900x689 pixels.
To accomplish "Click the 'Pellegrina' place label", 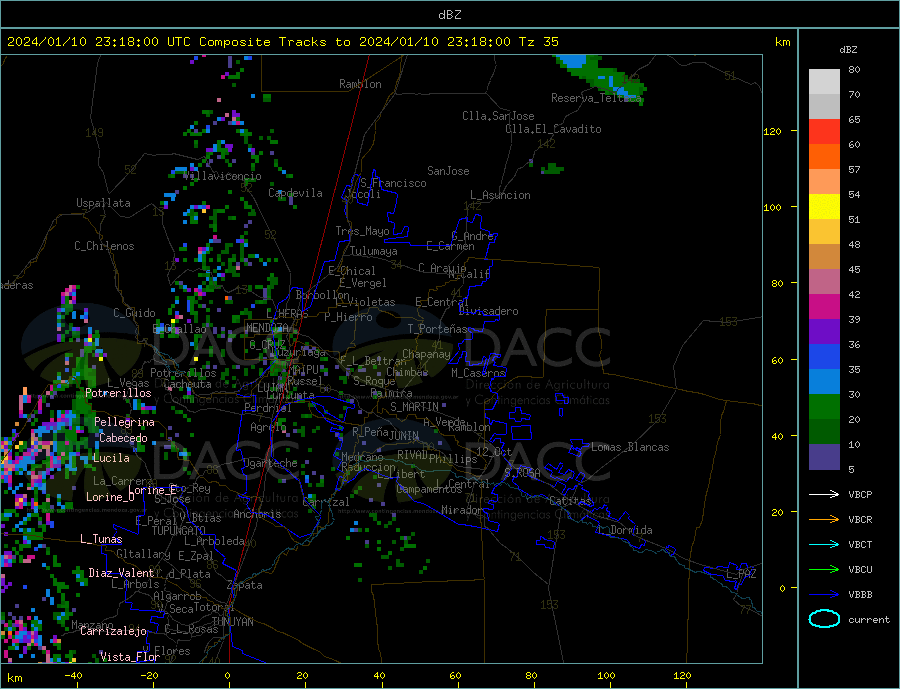I will (x=125, y=423).
